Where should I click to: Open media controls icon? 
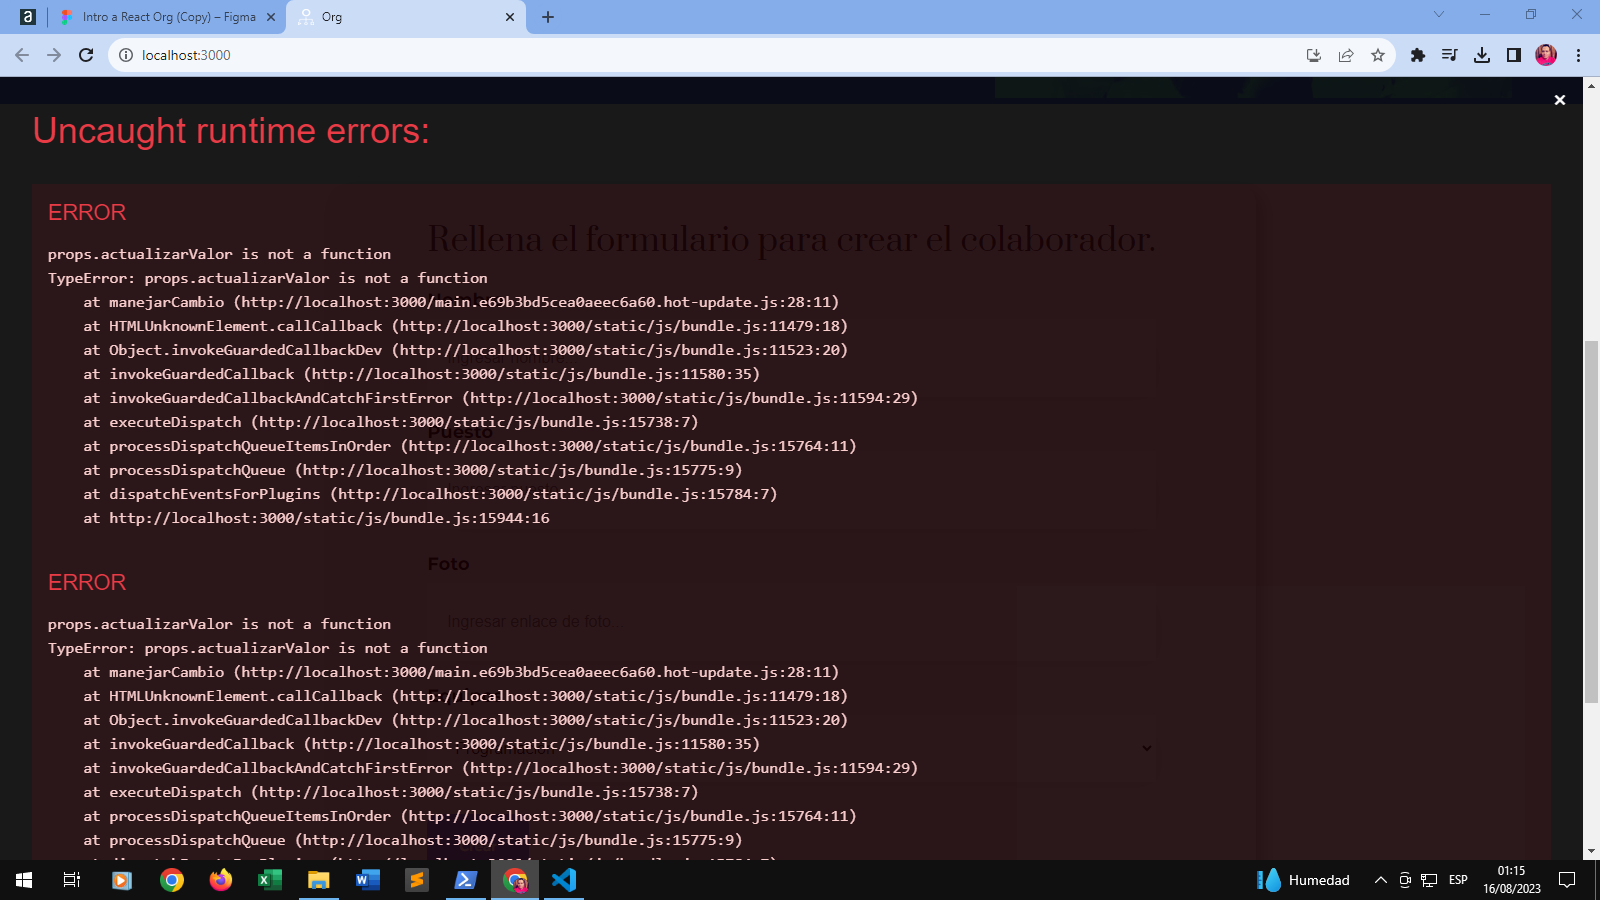tap(1449, 55)
